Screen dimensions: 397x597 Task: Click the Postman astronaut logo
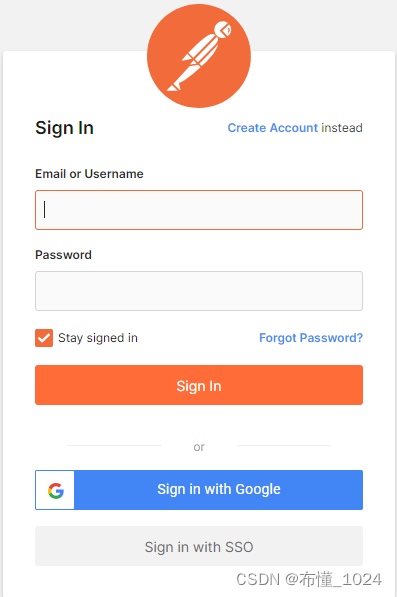click(199, 56)
